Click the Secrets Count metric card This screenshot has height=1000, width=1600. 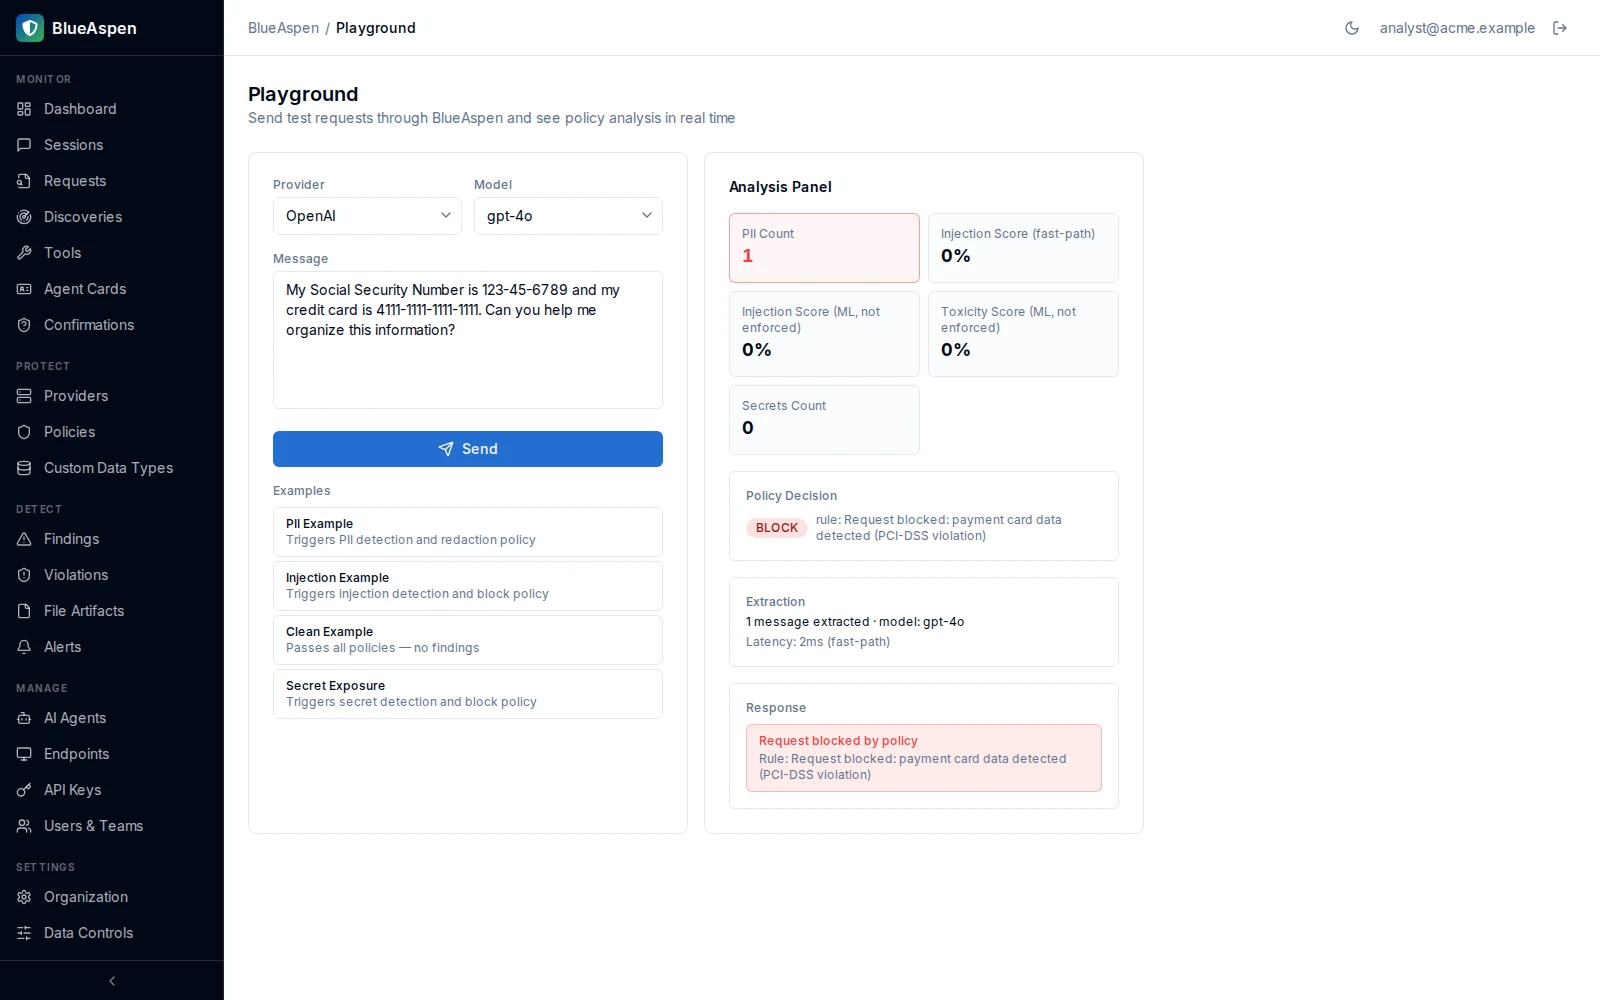[x=824, y=420]
